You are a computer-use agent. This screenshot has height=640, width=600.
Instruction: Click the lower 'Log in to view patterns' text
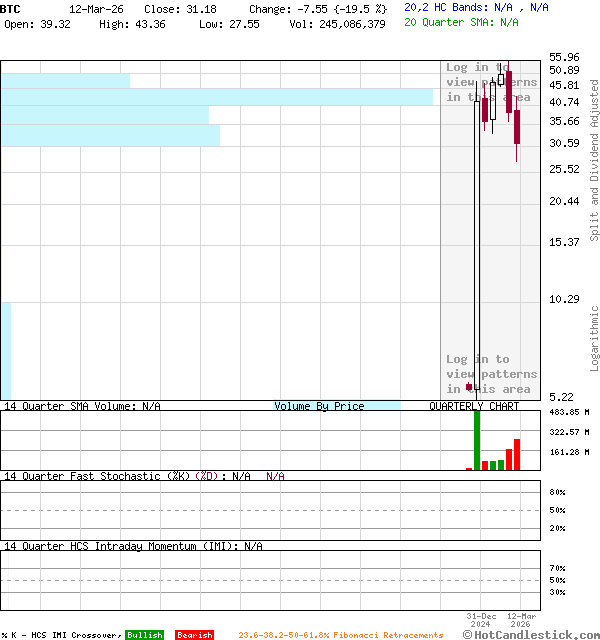point(491,374)
